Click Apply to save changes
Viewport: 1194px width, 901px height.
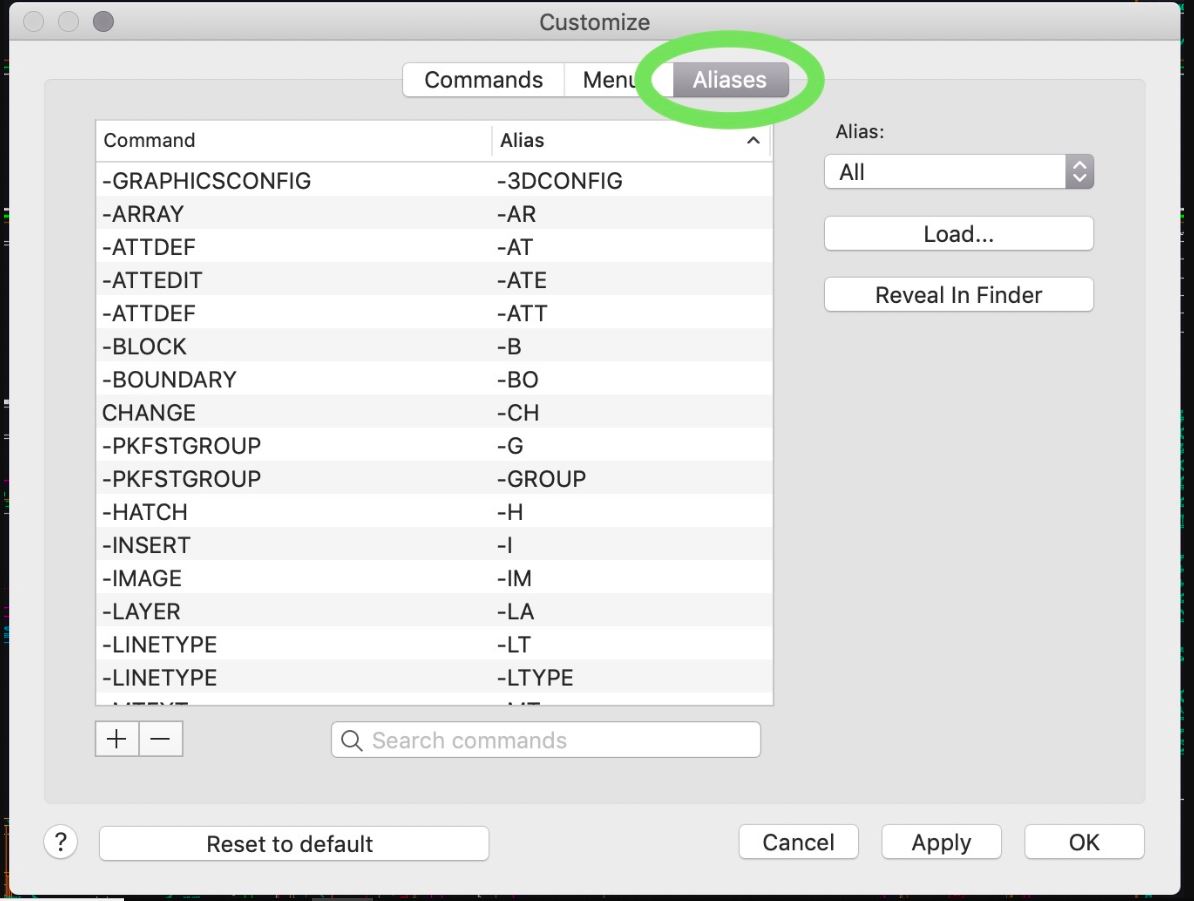940,842
